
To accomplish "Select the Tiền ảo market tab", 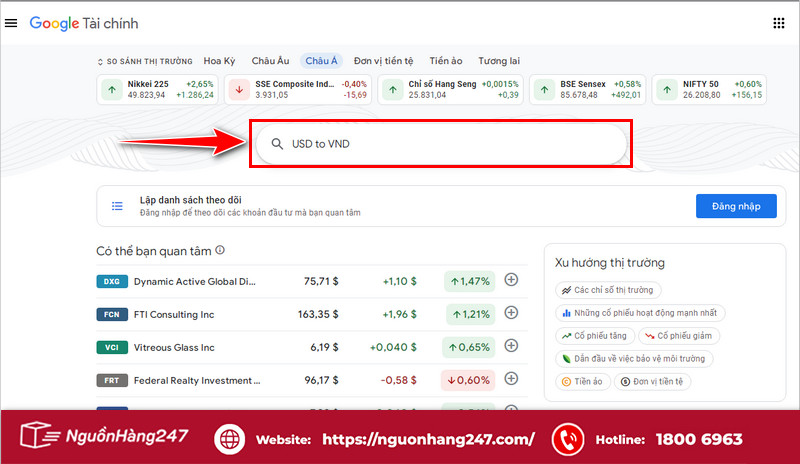I will pyautogui.click(x=446, y=61).
